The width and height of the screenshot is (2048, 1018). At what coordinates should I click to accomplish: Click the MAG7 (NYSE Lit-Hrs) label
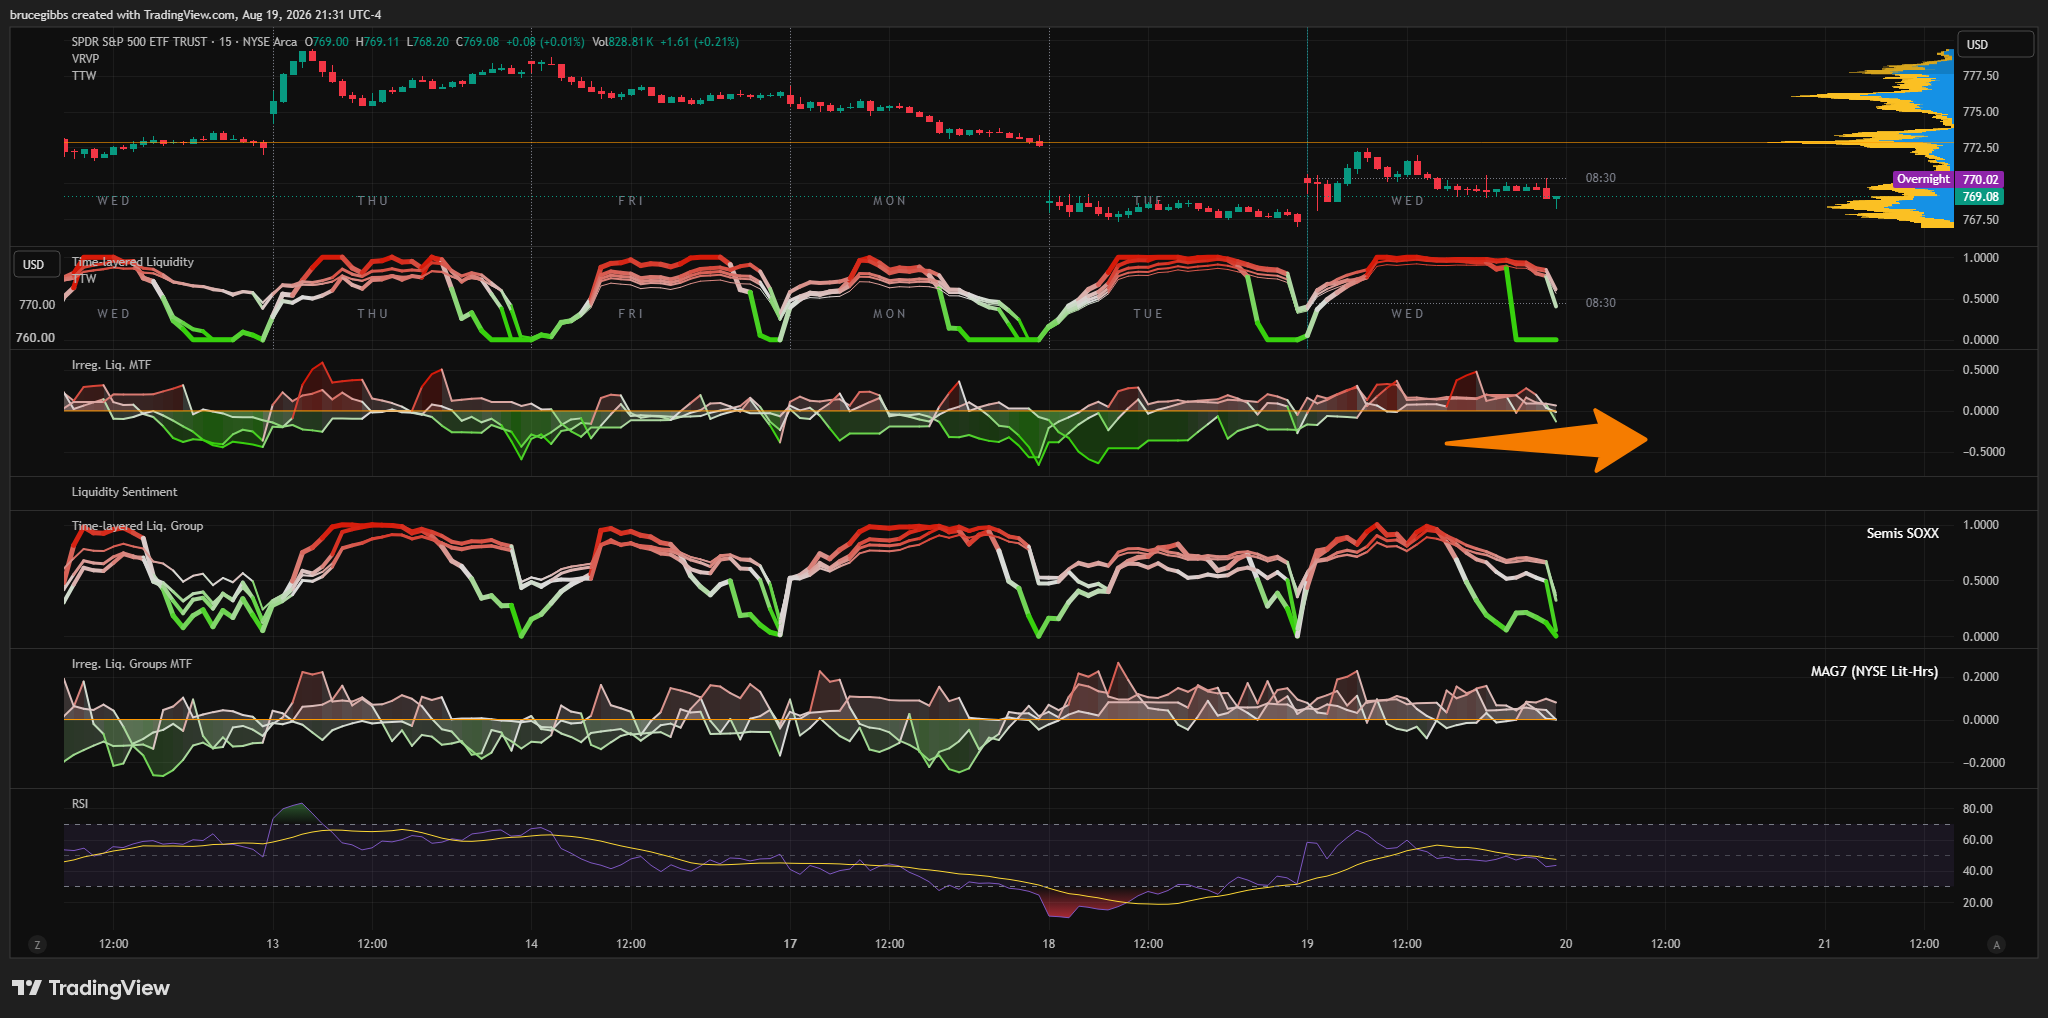coord(1874,671)
